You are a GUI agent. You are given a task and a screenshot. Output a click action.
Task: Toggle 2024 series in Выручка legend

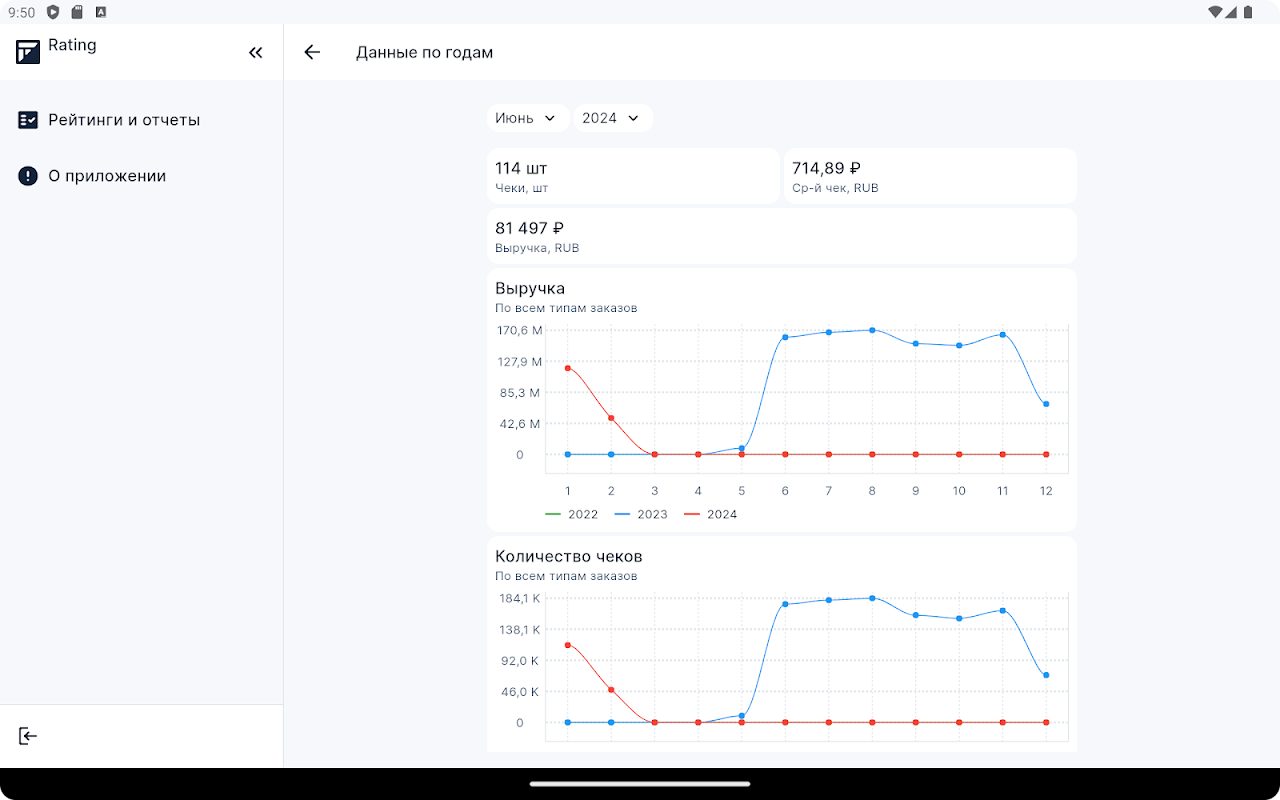(710, 514)
